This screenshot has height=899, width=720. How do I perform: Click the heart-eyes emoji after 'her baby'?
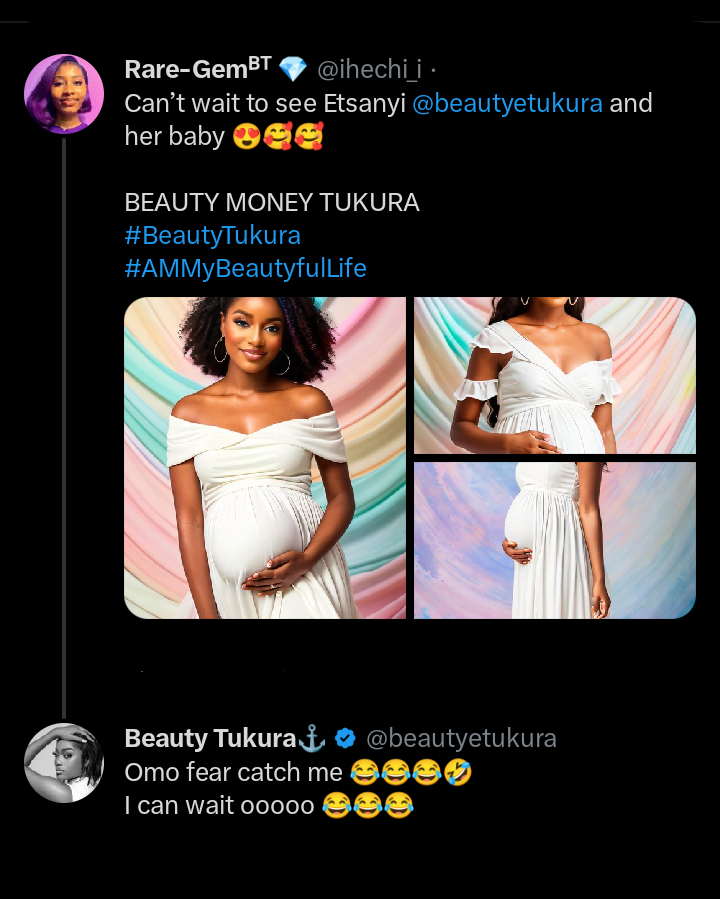[x=246, y=137]
